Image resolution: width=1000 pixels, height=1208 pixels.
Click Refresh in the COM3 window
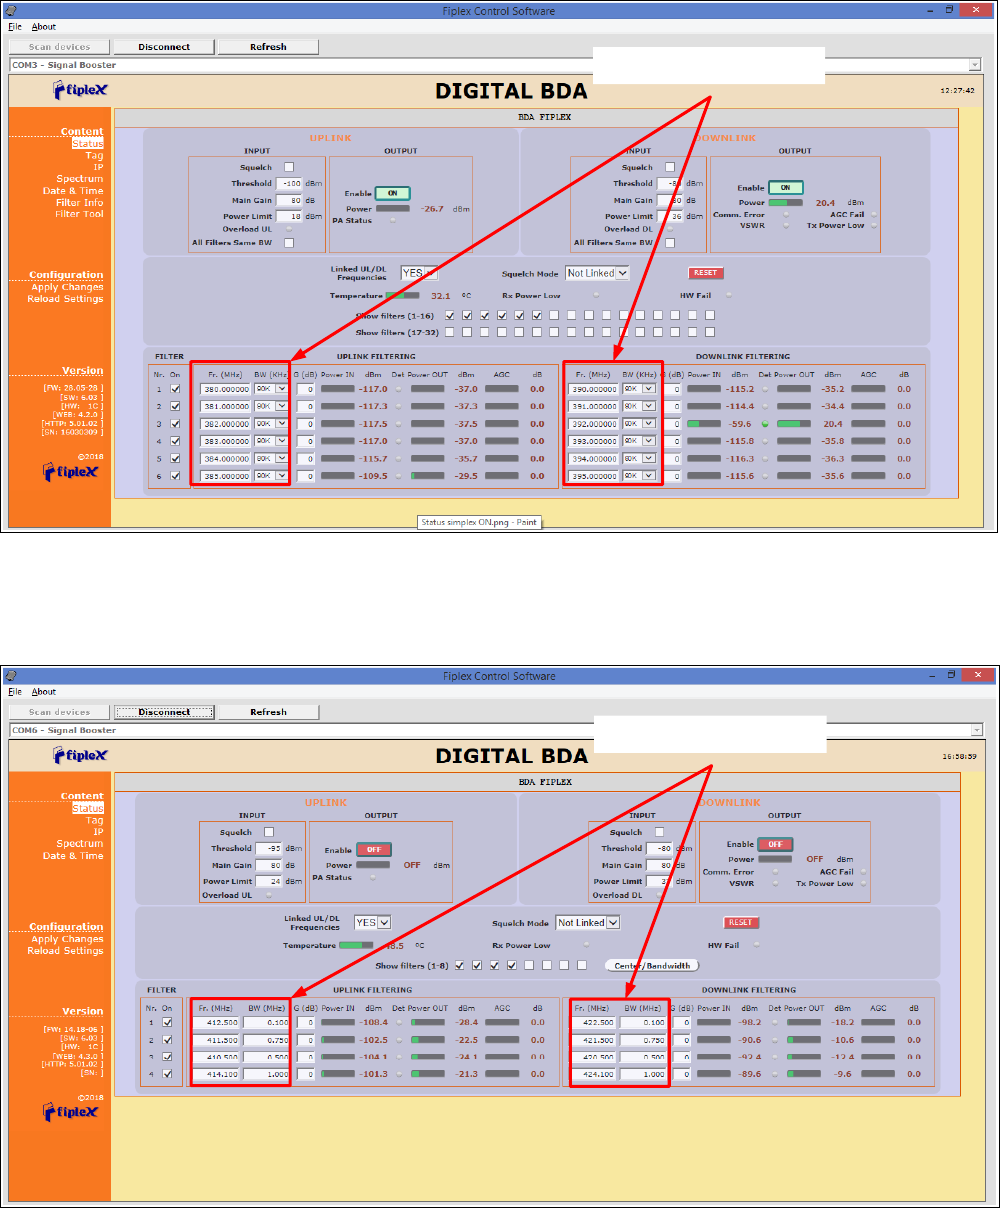tap(268, 47)
